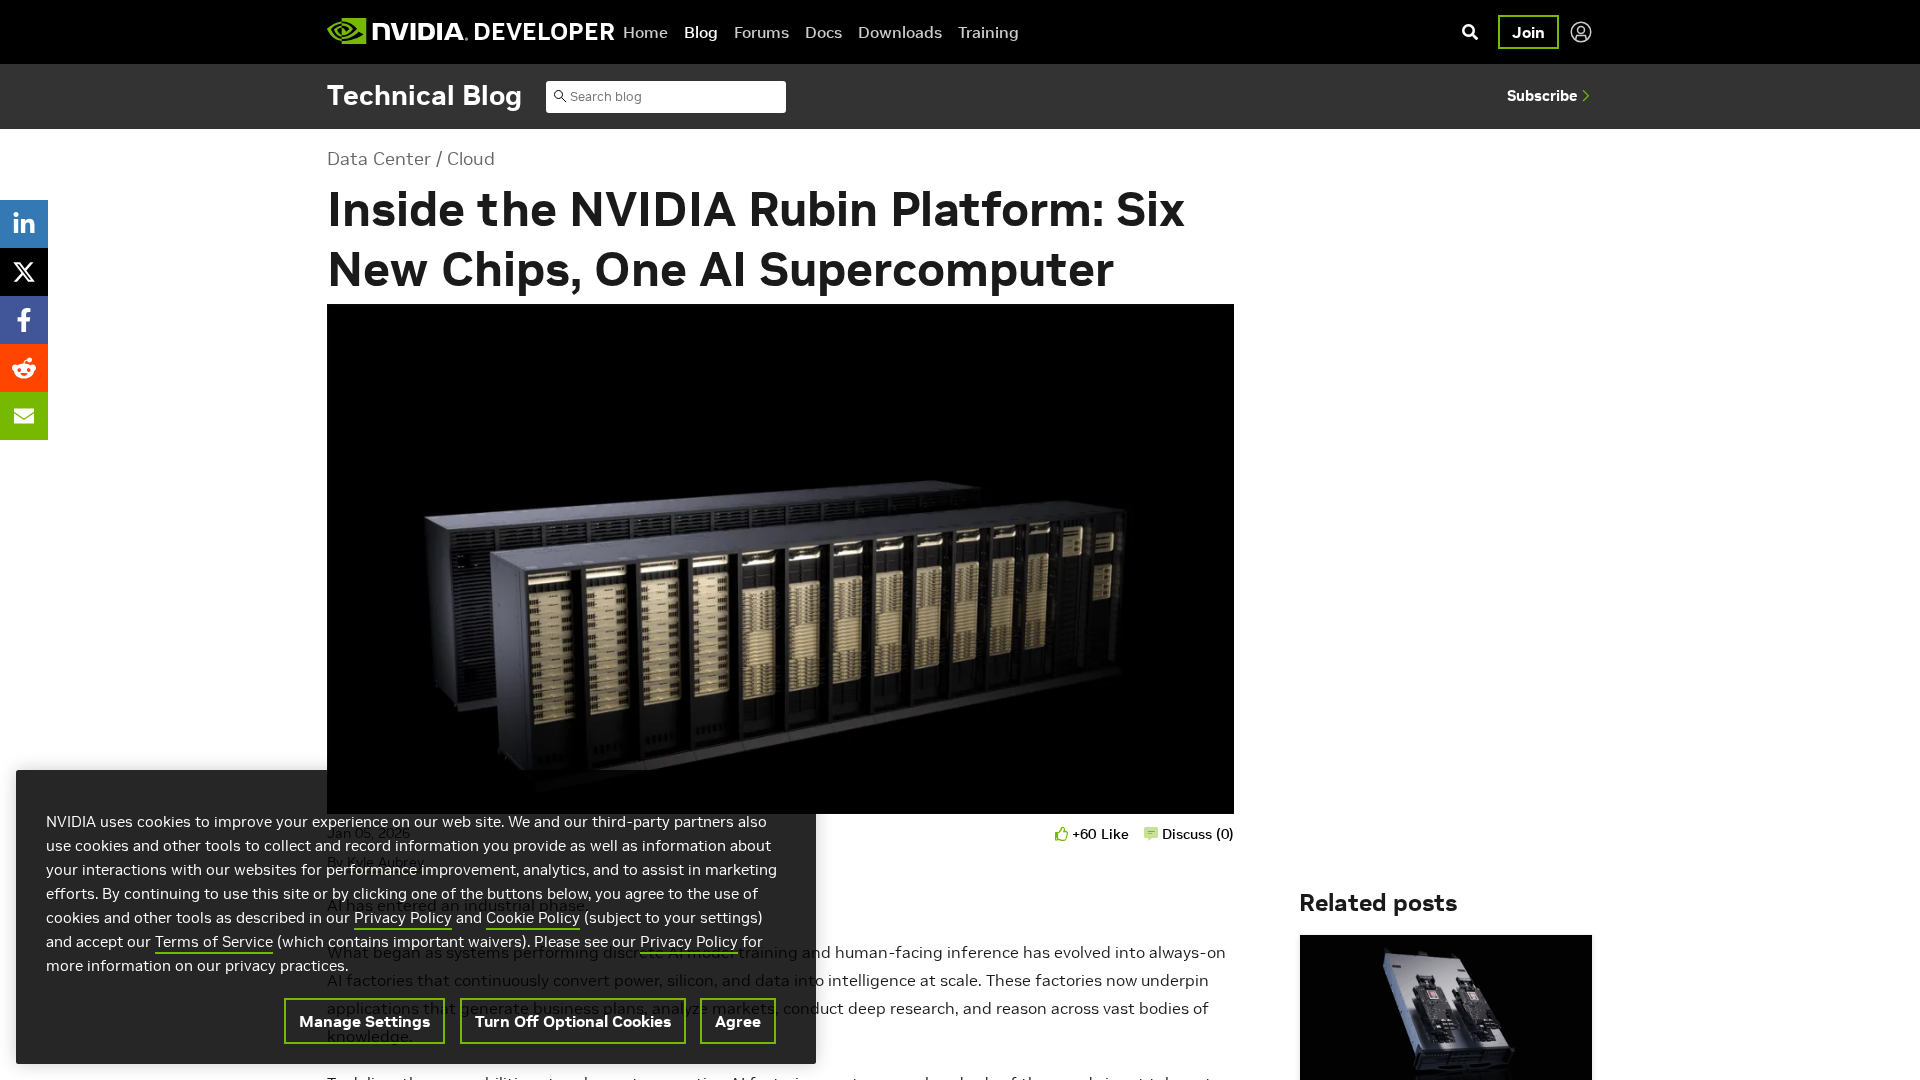Turn Off Optional Cookies
The image size is (1920, 1080).
(572, 1021)
